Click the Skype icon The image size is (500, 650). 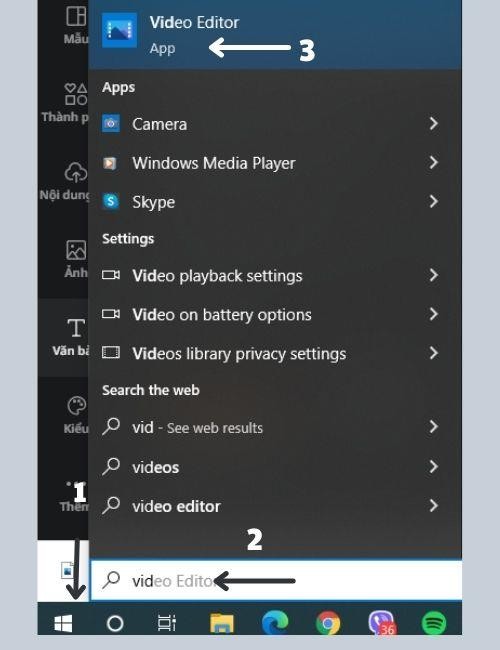tap(111, 201)
